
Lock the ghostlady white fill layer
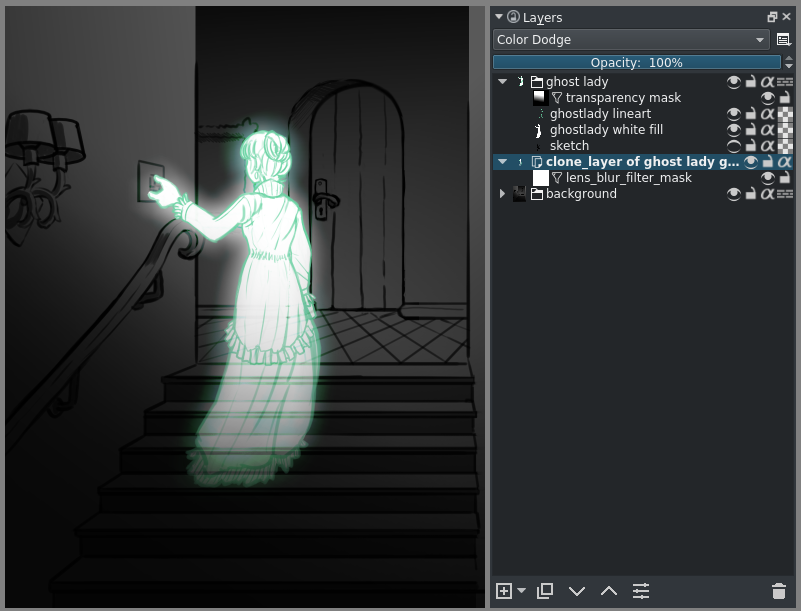(x=751, y=130)
